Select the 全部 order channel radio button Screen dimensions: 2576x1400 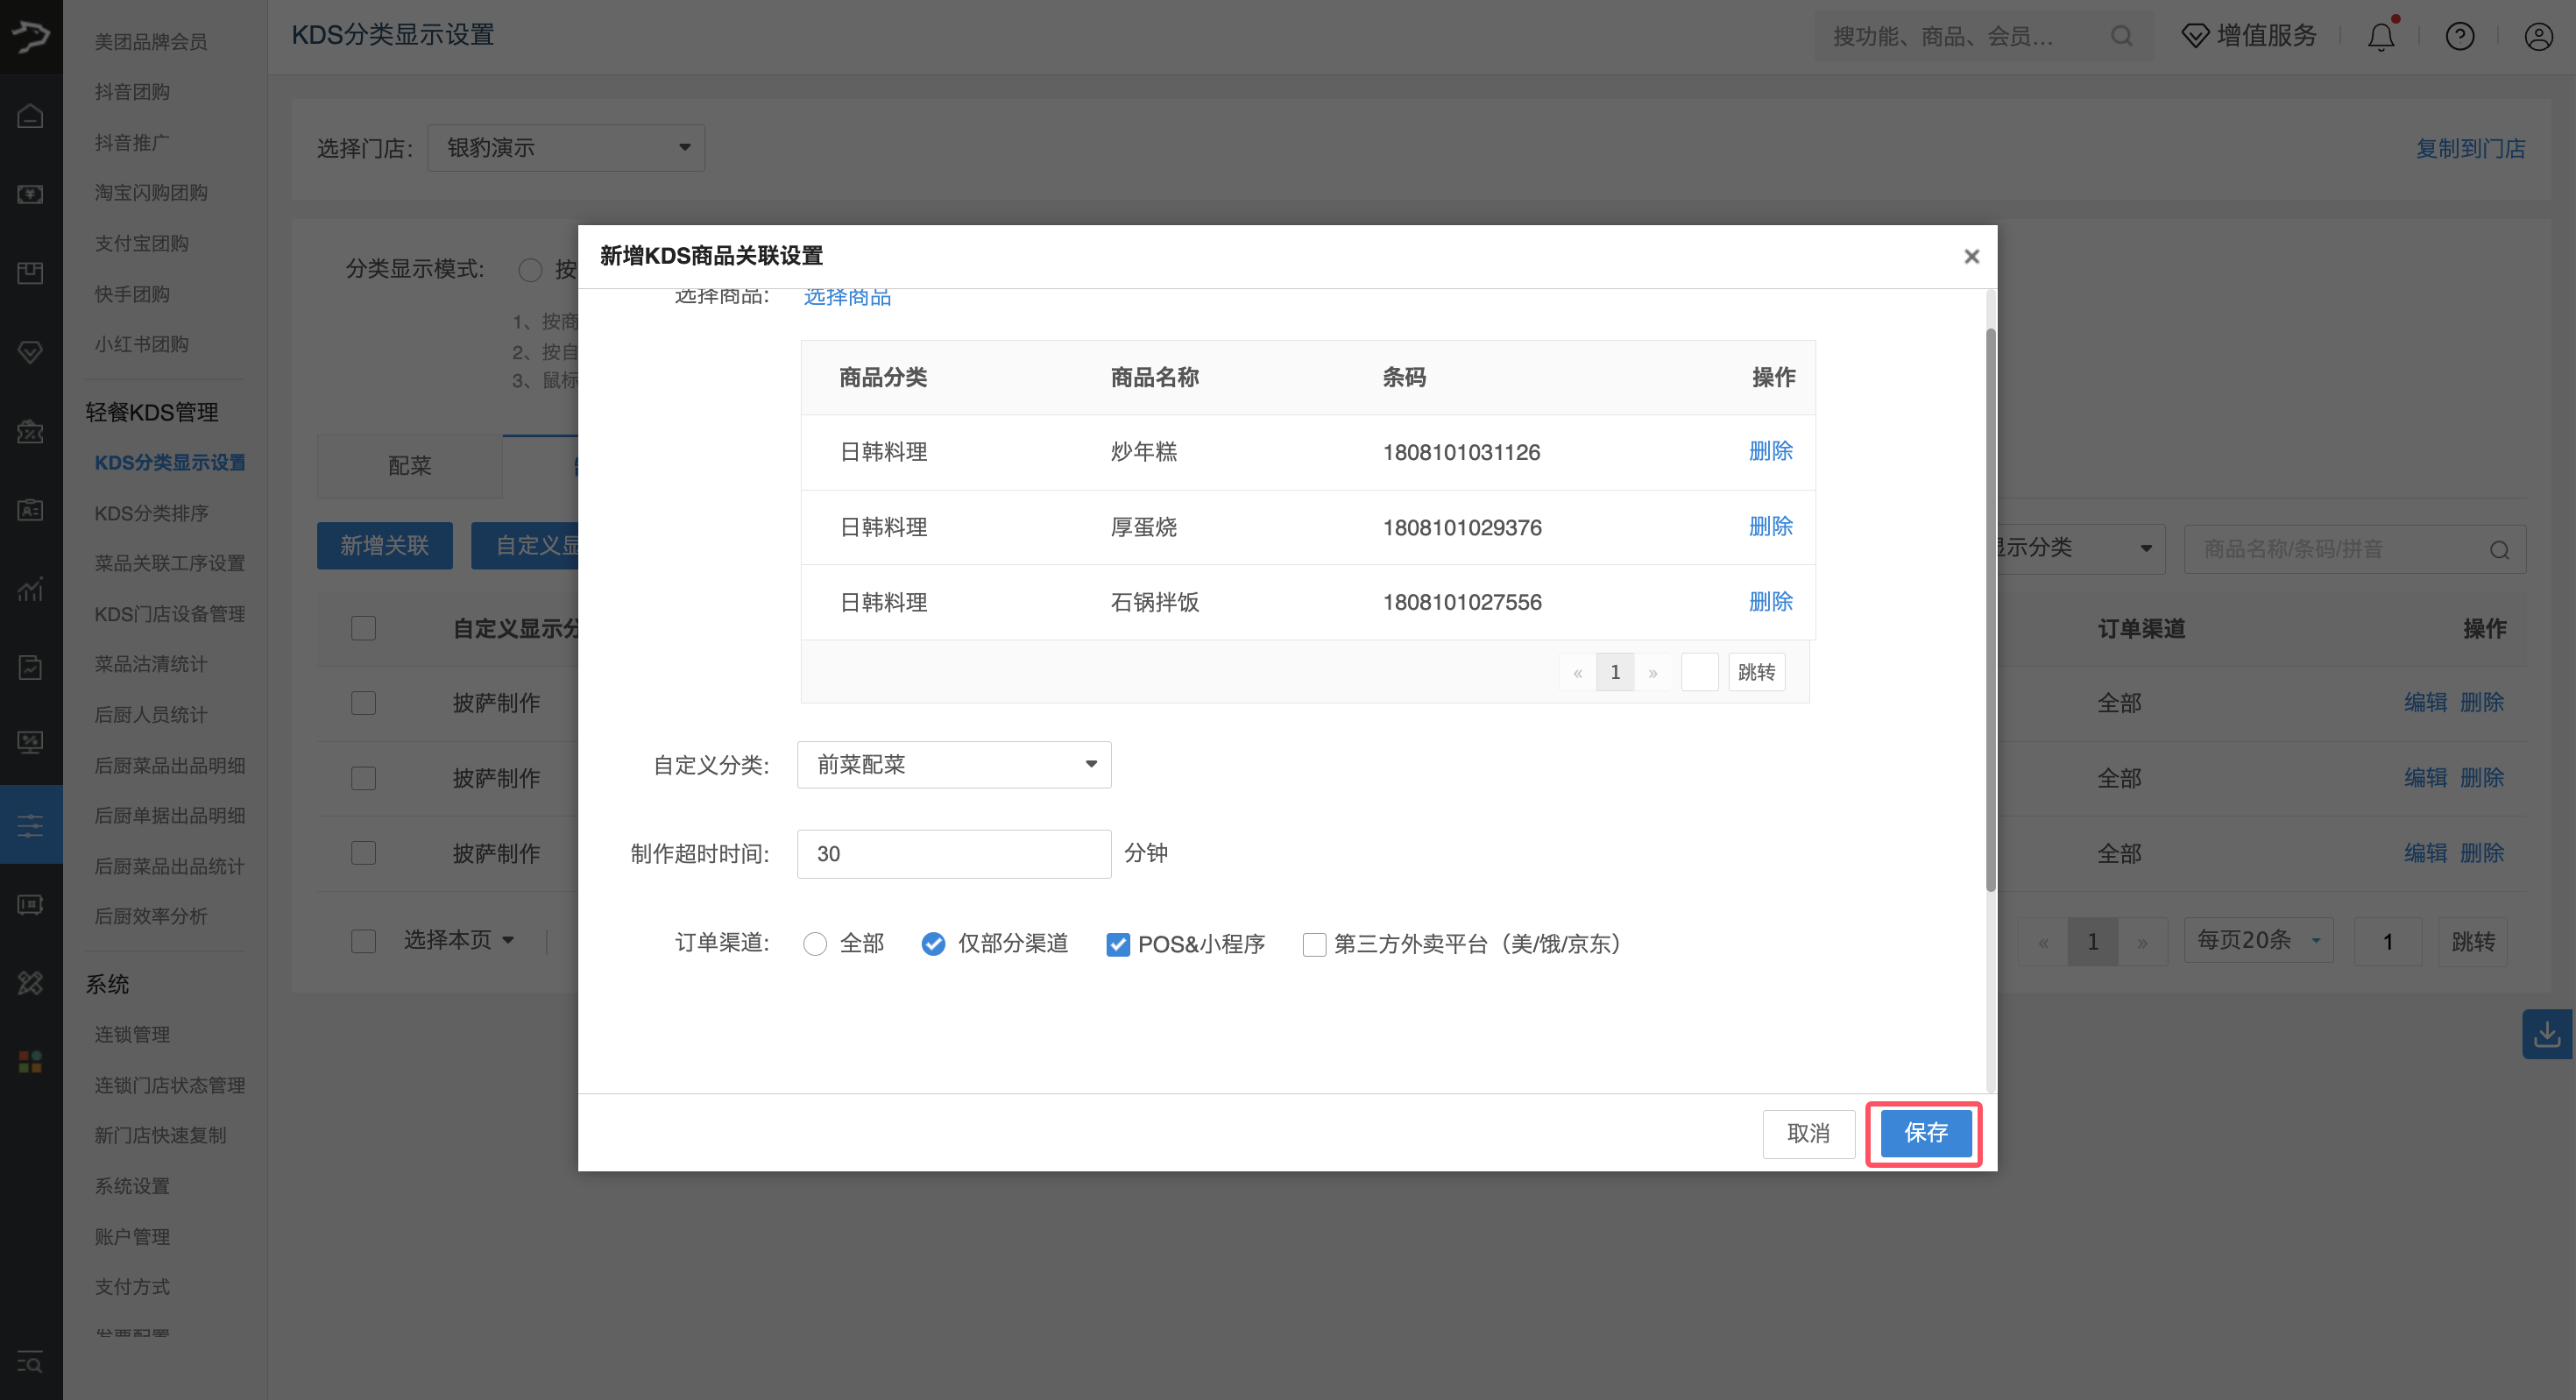pos(814,944)
